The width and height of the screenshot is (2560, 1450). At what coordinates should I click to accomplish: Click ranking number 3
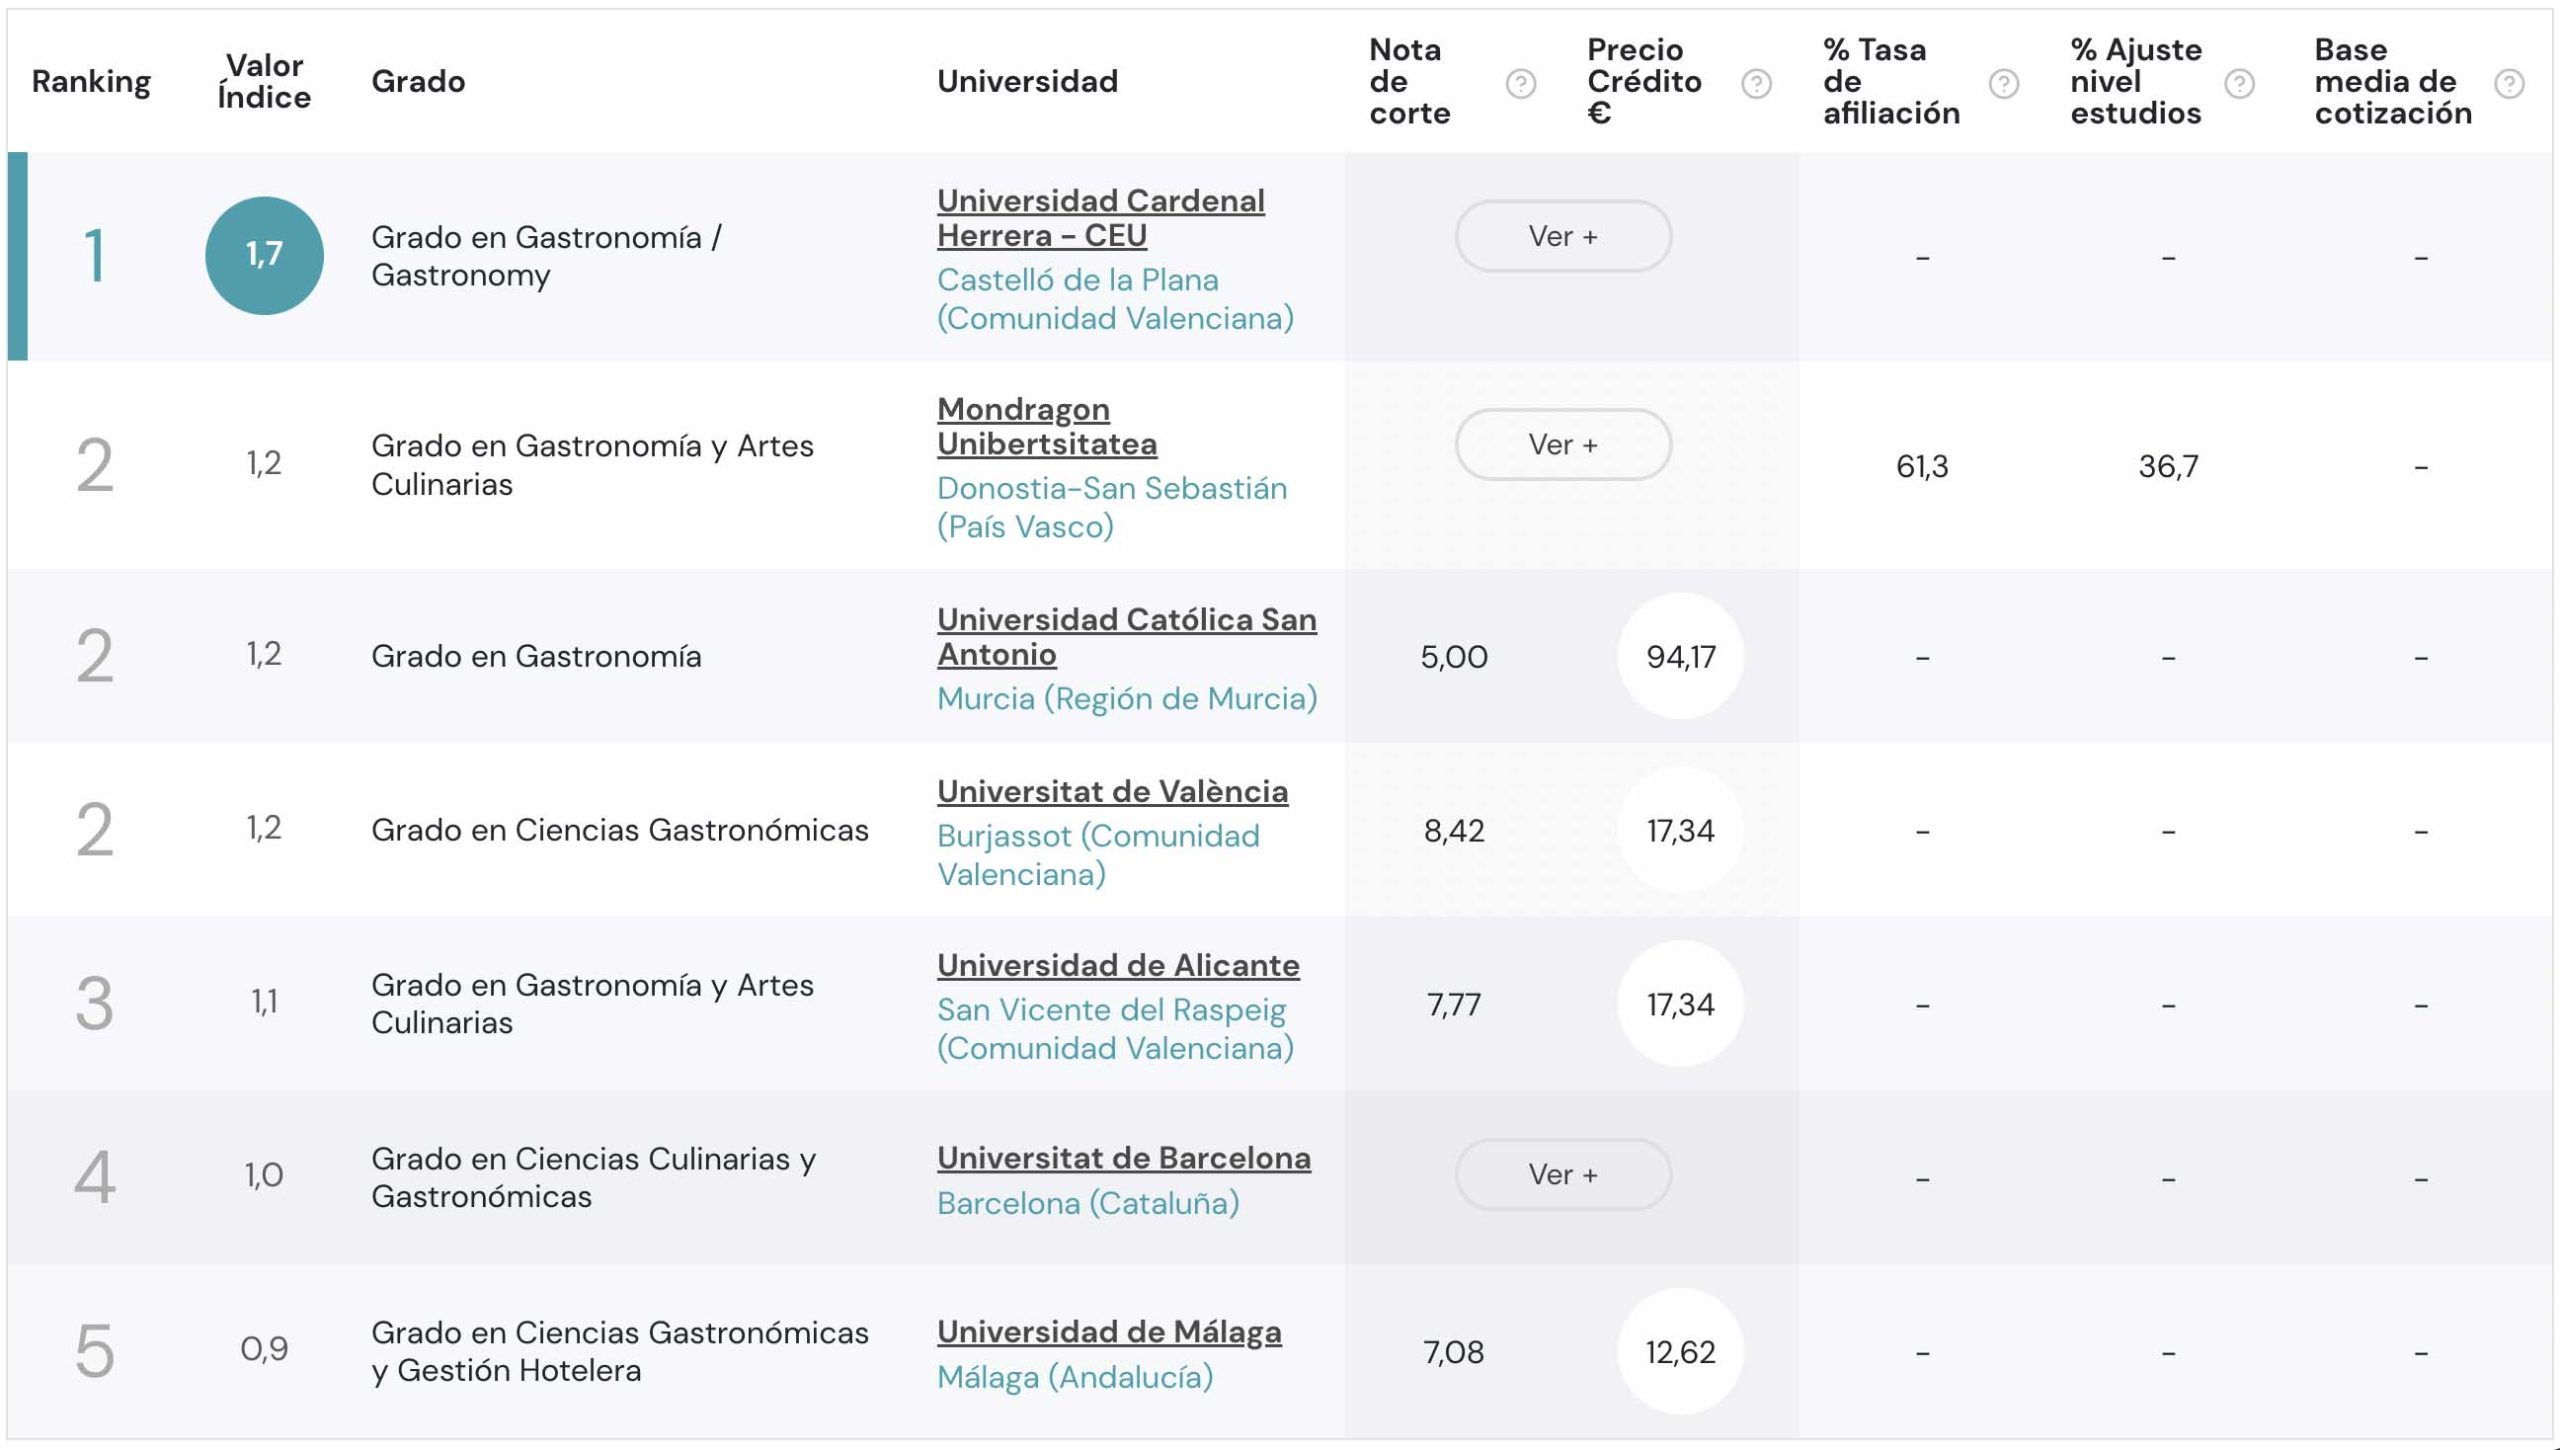[x=95, y=1004]
